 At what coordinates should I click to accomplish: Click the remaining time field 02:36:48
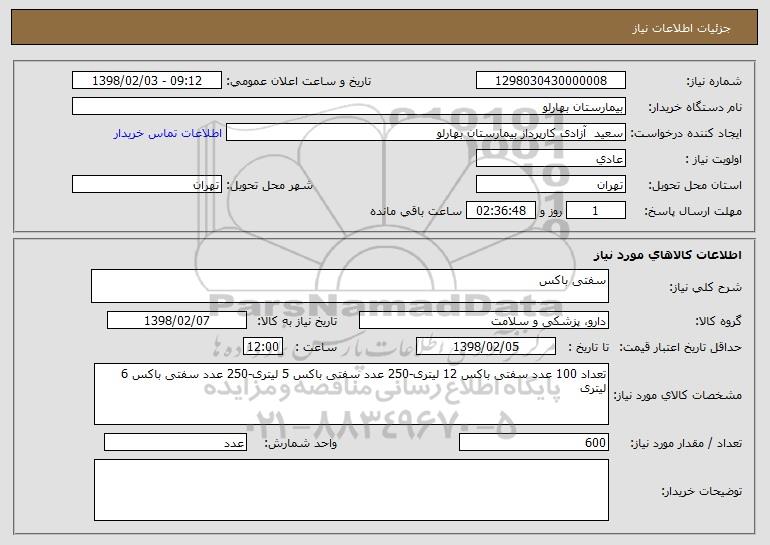click(x=500, y=211)
